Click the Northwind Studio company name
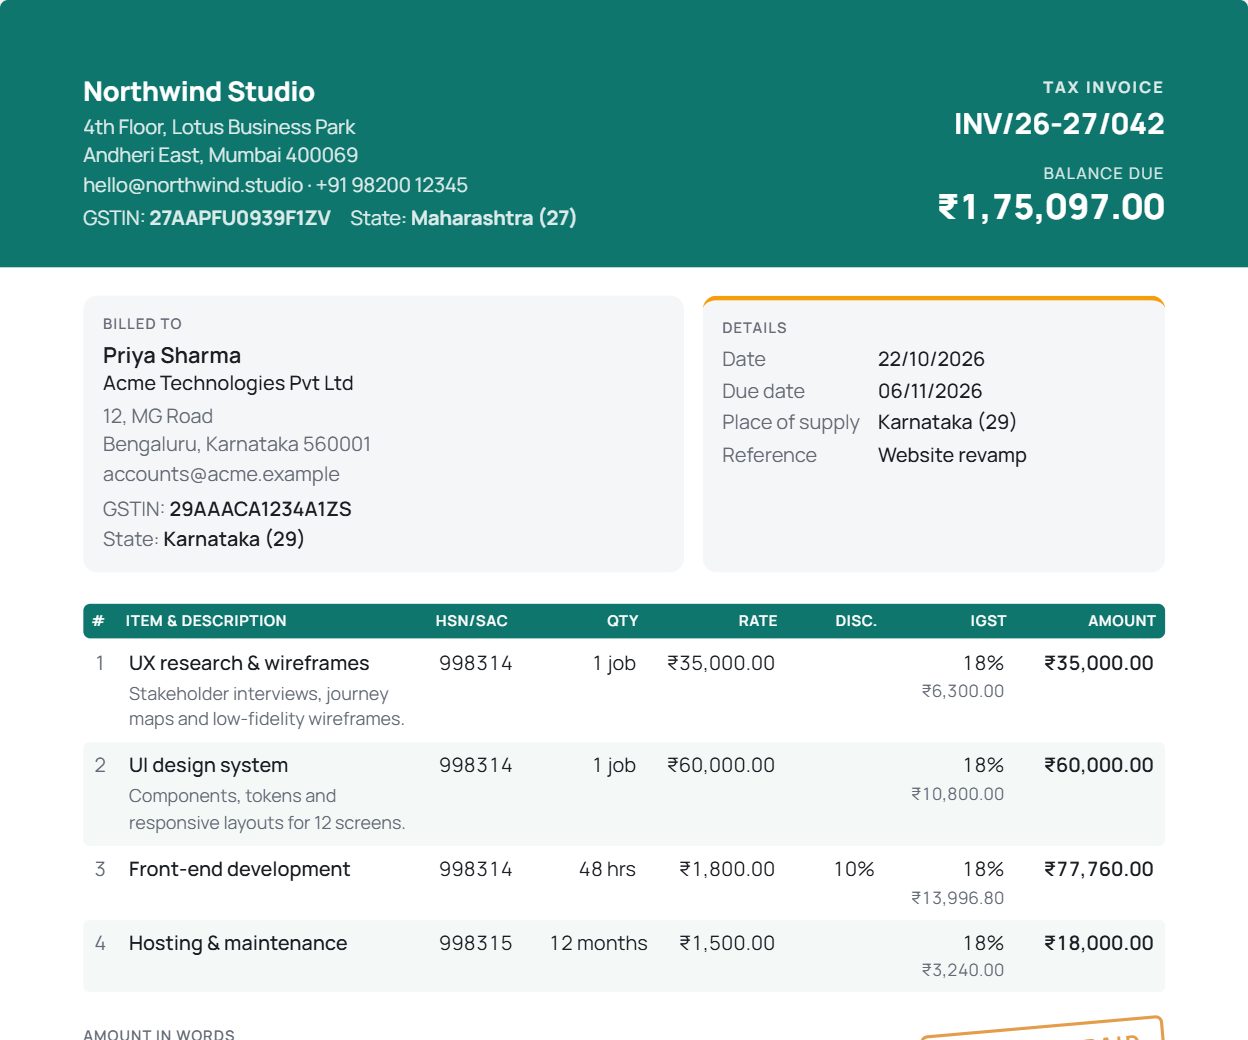Screen dimensions: 1248x1040 pos(199,92)
